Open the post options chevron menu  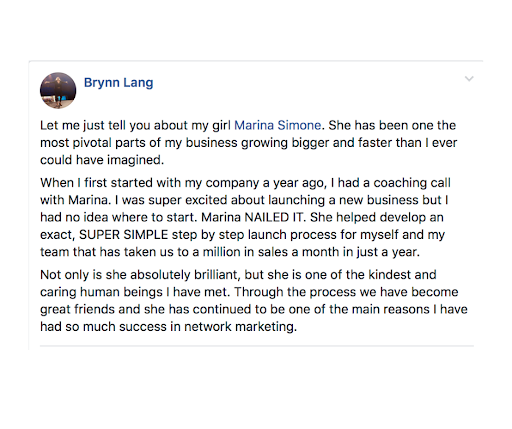[x=469, y=79]
